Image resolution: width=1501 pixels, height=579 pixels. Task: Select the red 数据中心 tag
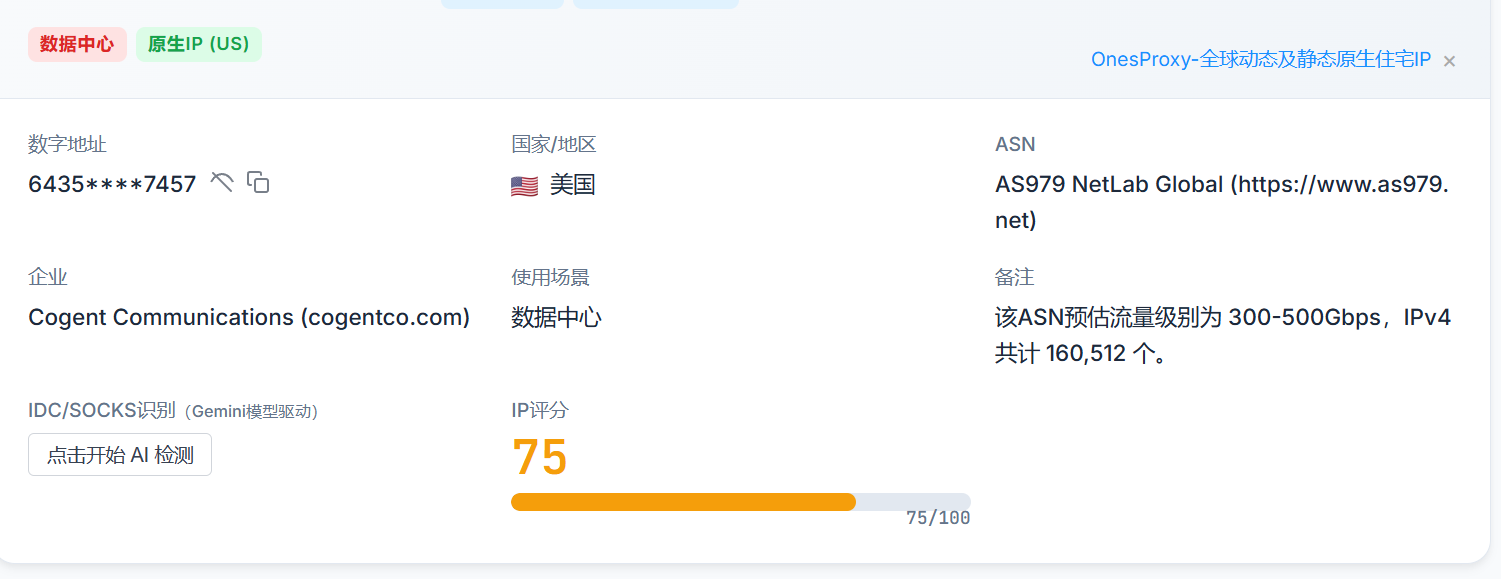[77, 44]
